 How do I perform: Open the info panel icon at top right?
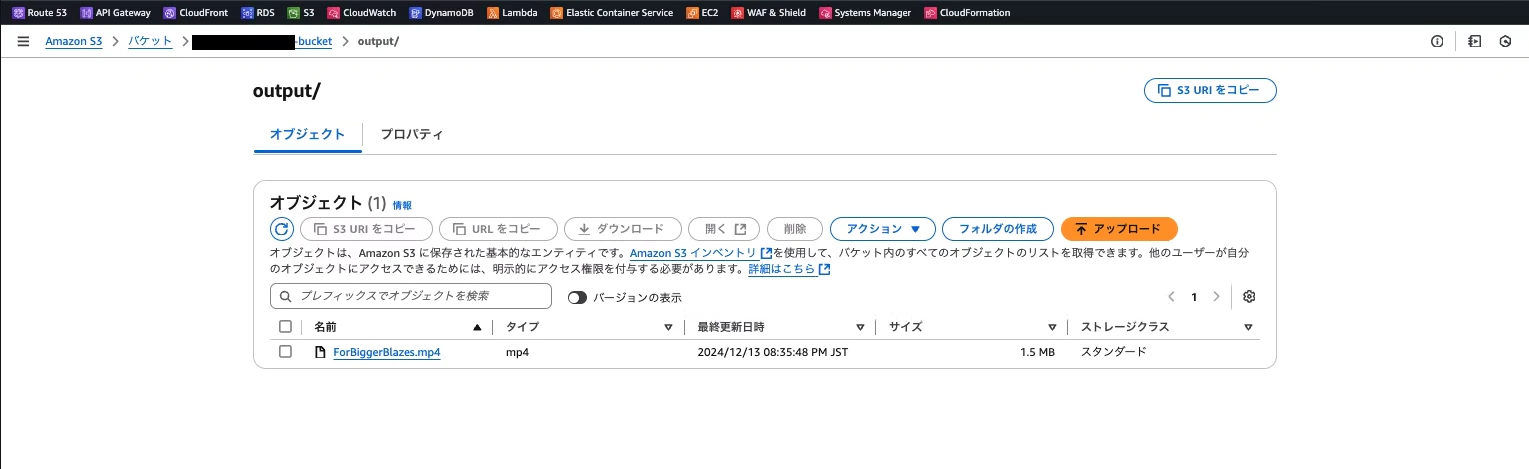(x=1437, y=42)
